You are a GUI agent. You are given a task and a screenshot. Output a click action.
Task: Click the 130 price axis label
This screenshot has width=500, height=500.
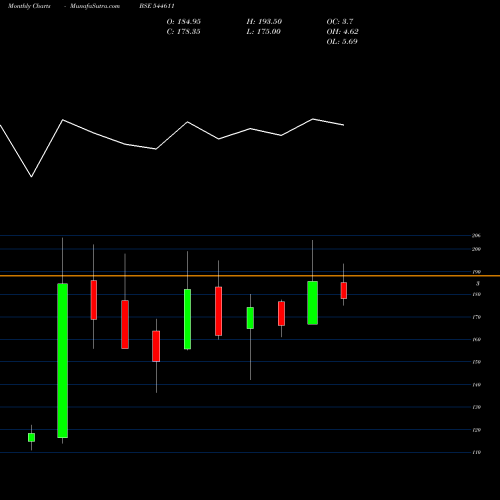click(476, 407)
